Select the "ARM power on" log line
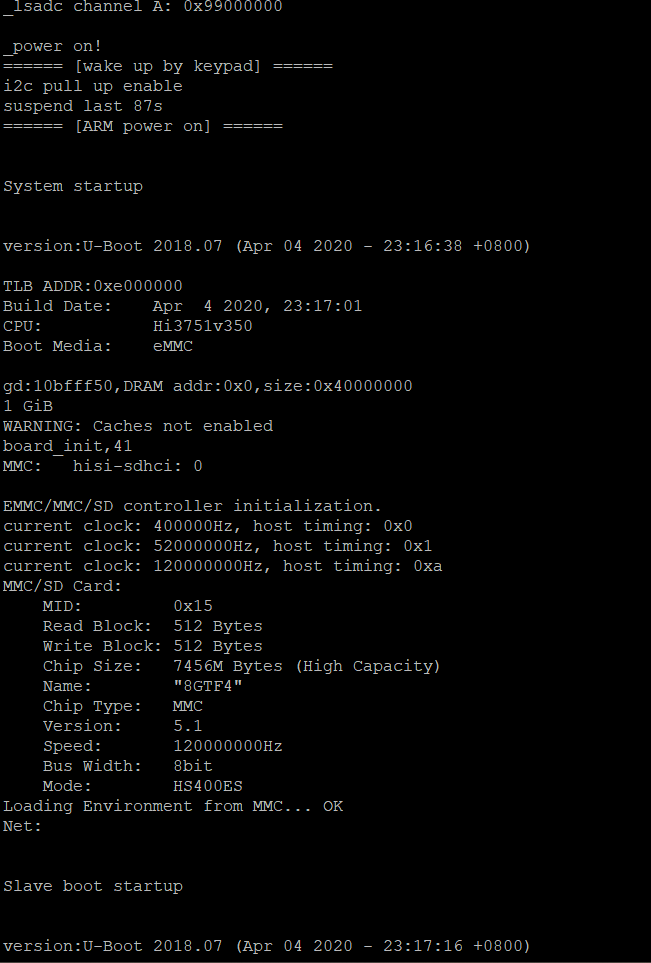Screen dimensions: 651x963 pyautogui.click(x=143, y=126)
